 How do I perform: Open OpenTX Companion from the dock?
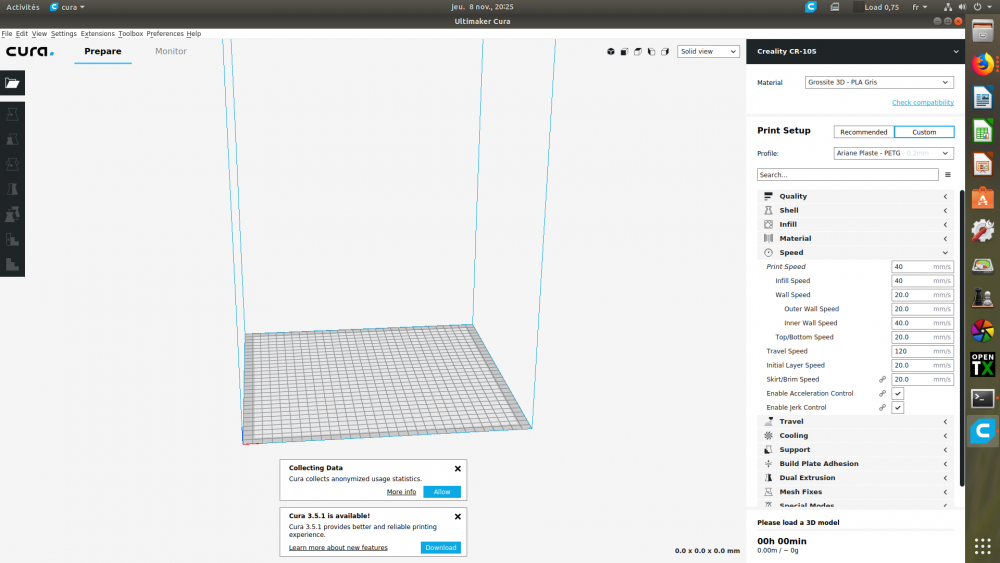pos(983,365)
